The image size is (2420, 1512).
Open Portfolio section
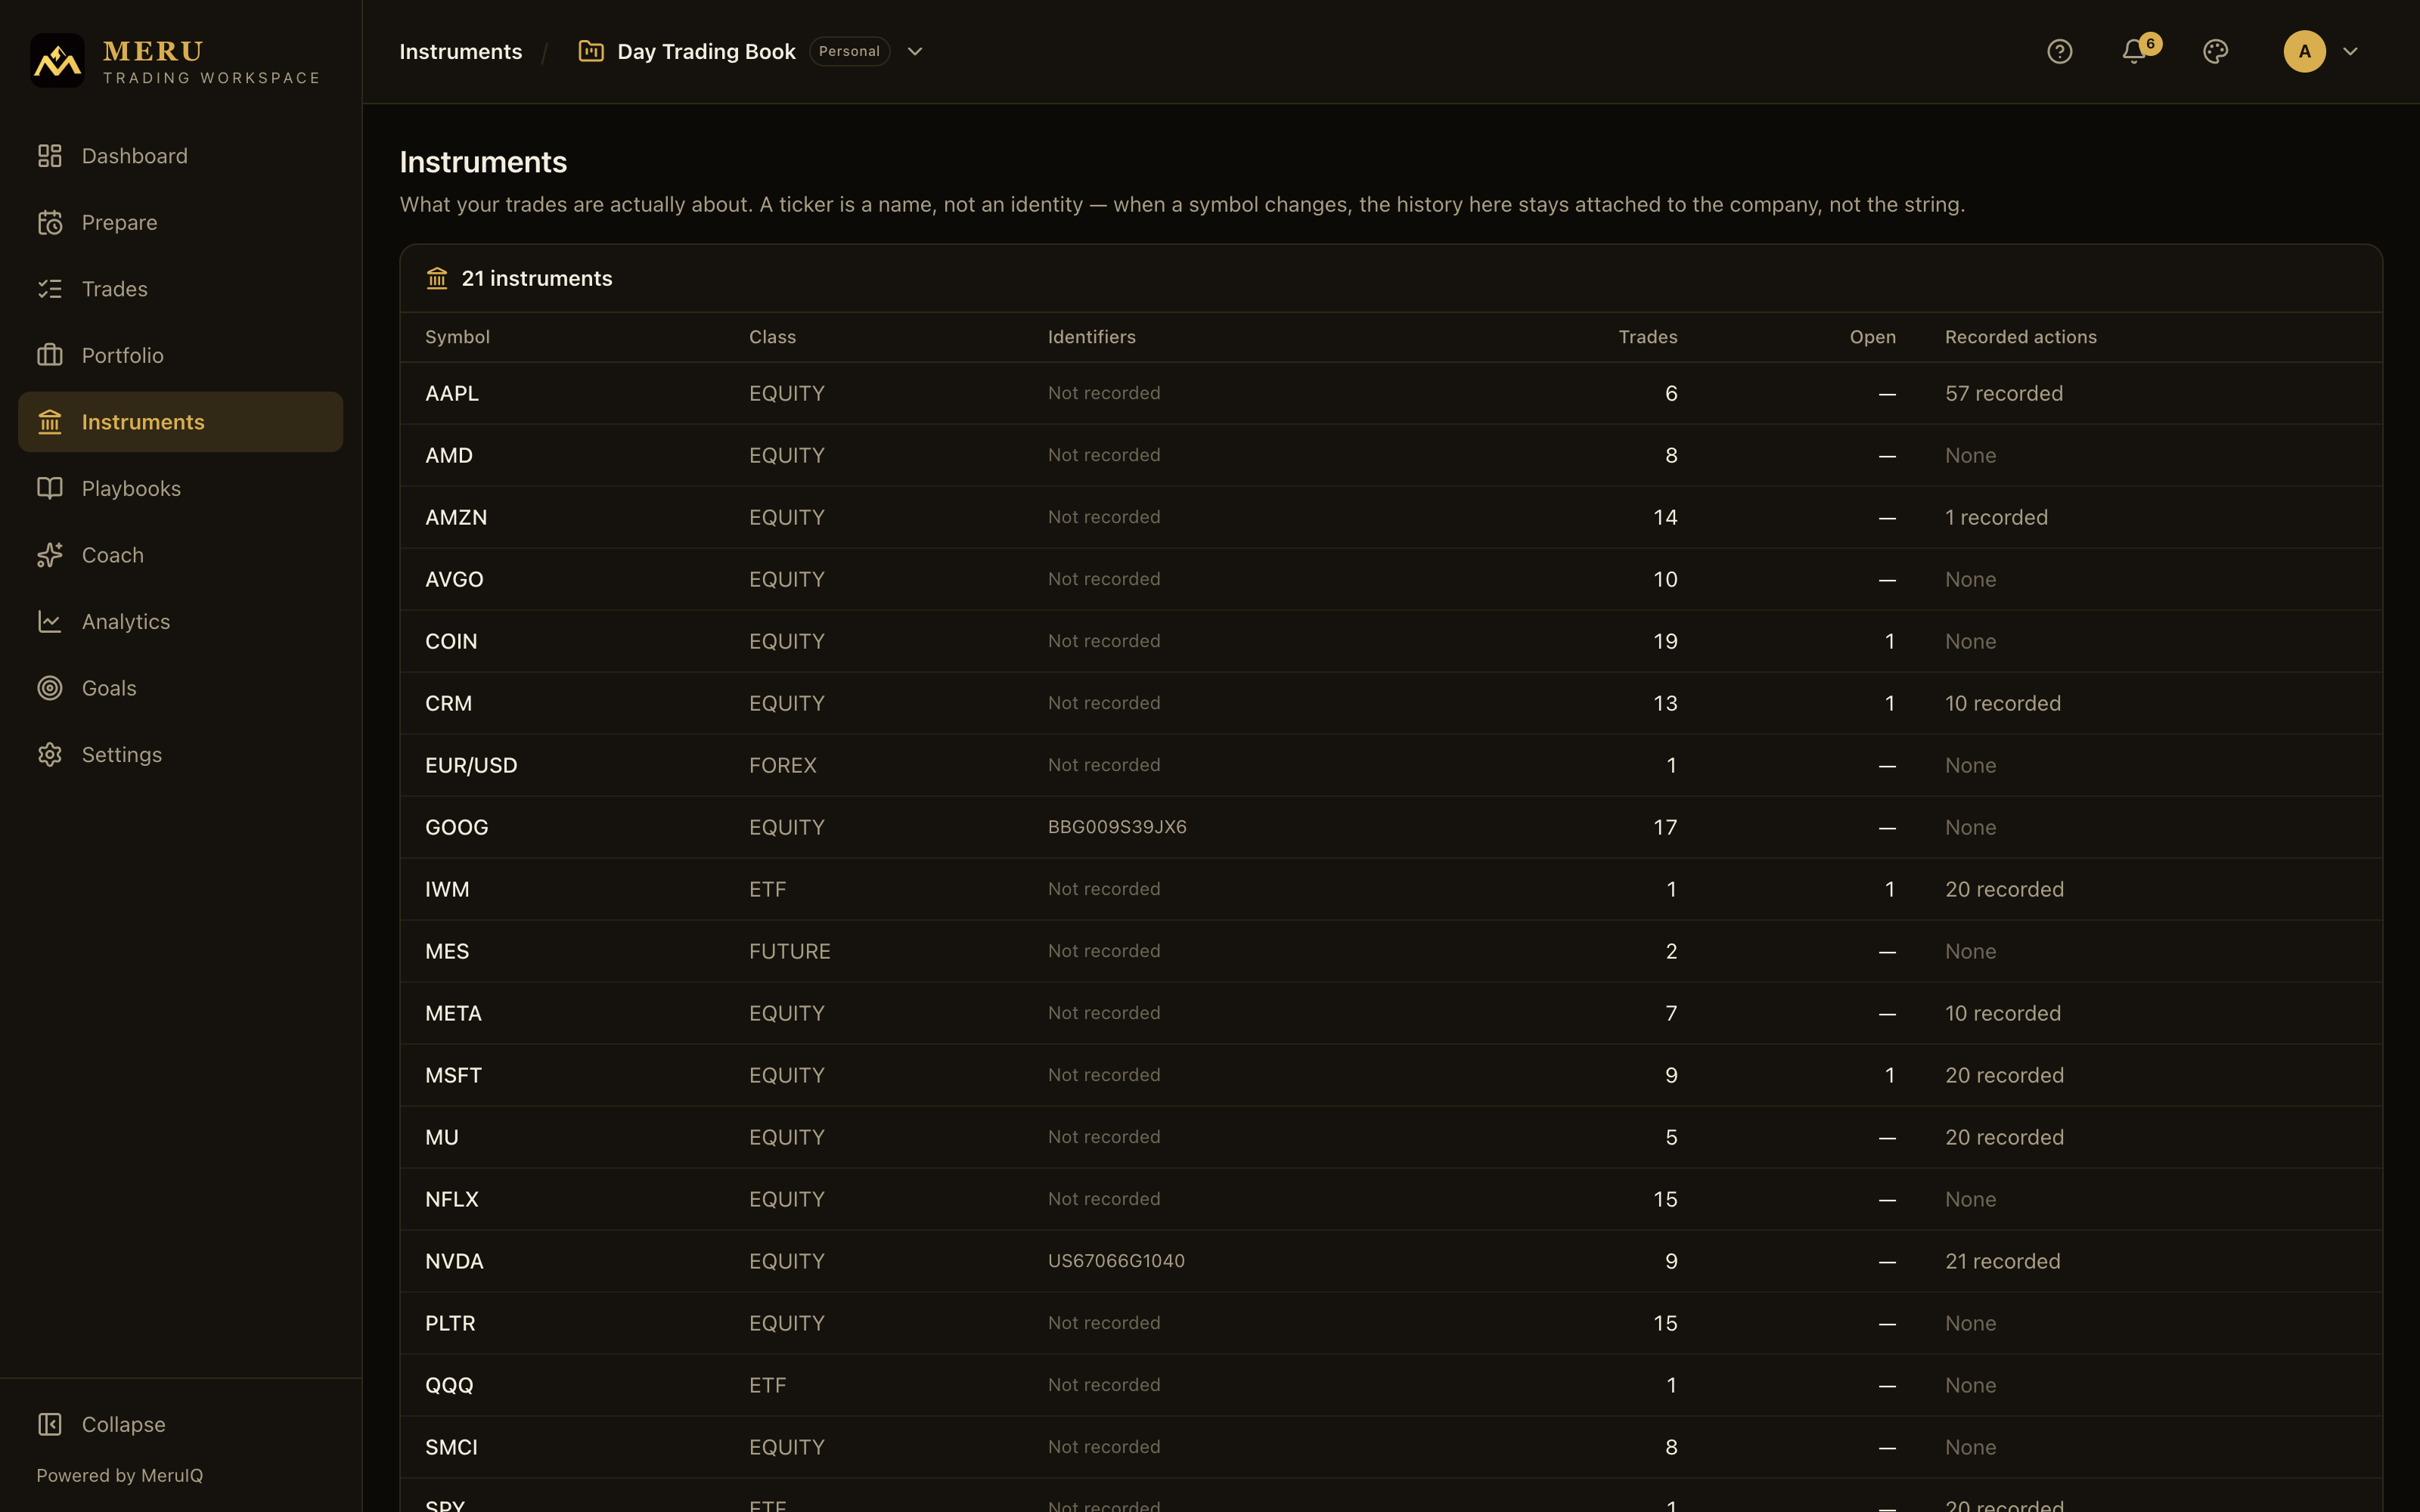click(x=181, y=355)
